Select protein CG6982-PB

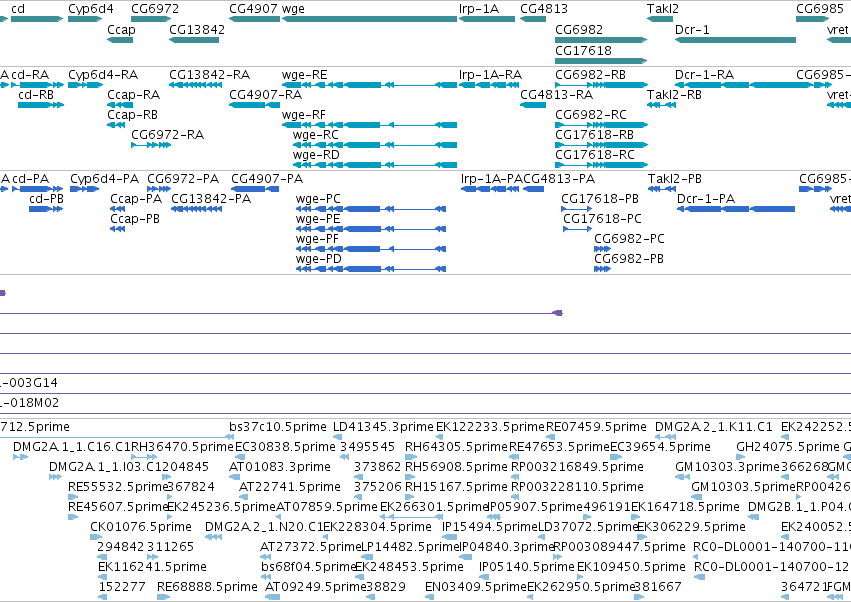pyautogui.click(x=602, y=269)
